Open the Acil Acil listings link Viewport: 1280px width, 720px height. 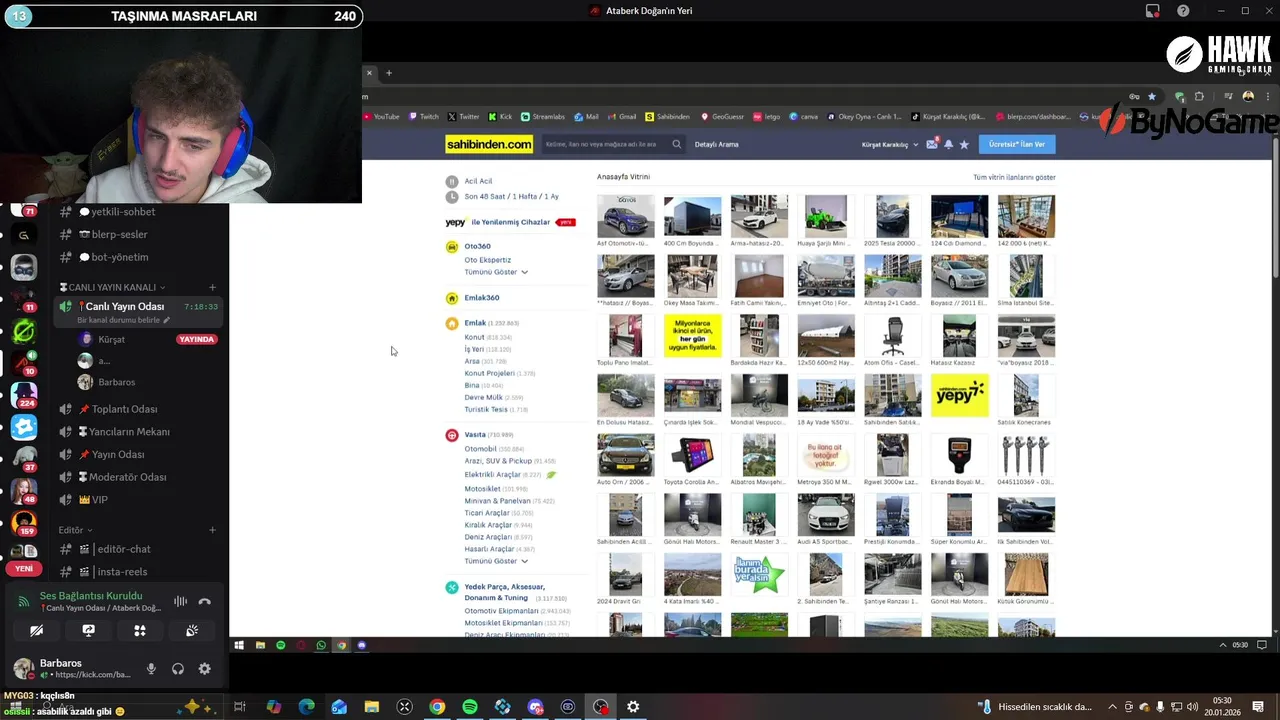point(478,181)
